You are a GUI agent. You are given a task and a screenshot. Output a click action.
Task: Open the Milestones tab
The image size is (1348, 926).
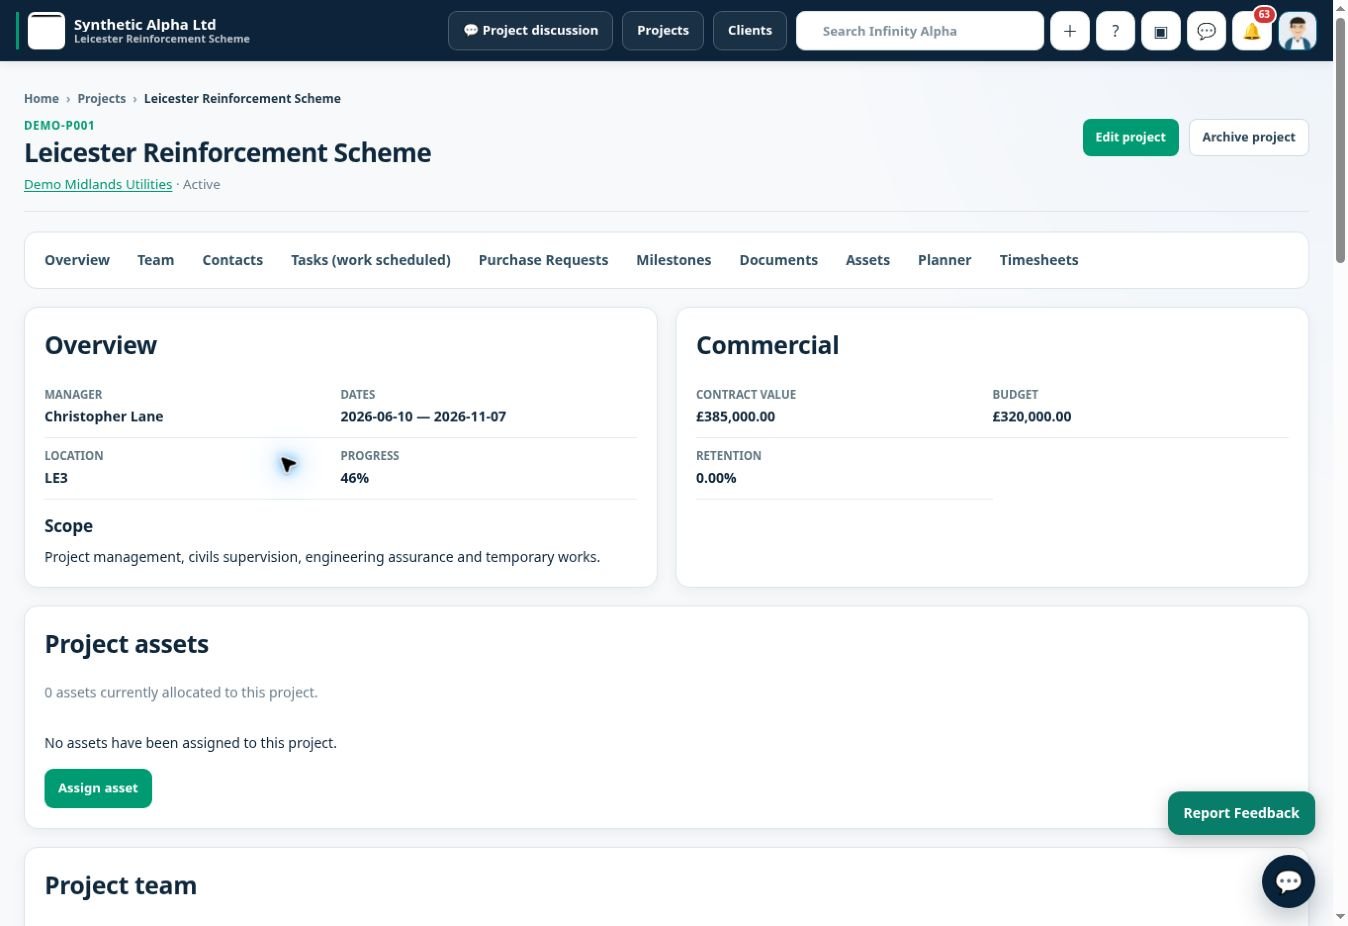point(674,260)
